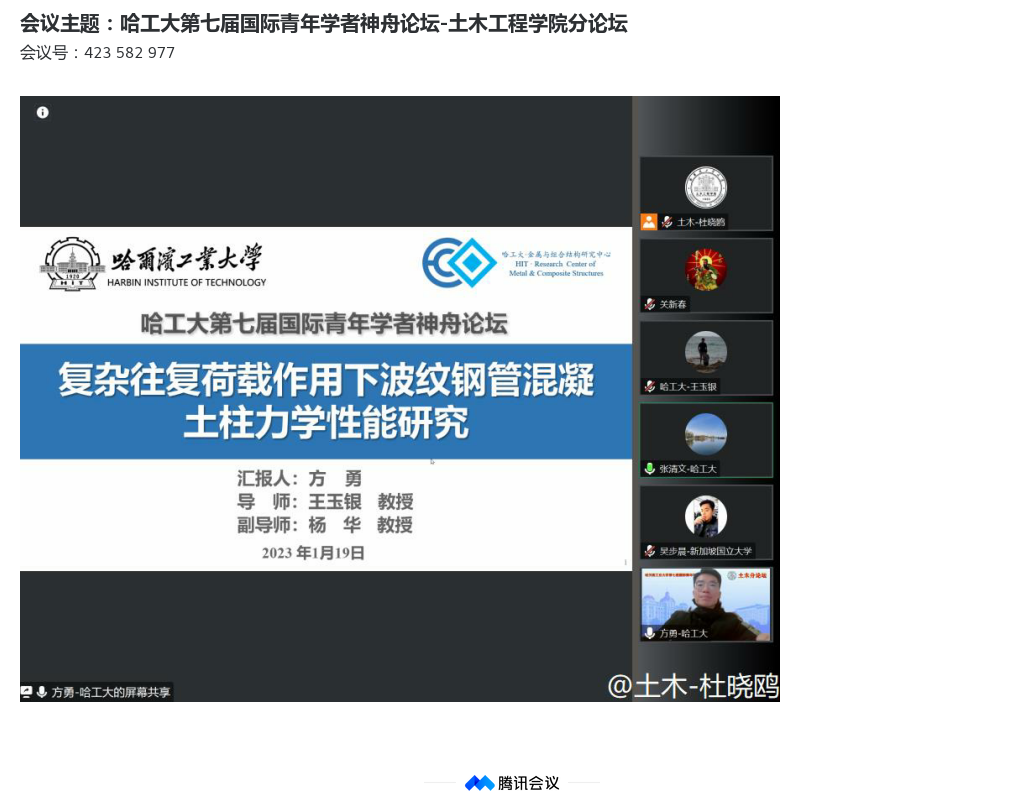Open 方勇-哈工大's live video tile
The width and height of the screenshot is (1024, 811).
706,600
